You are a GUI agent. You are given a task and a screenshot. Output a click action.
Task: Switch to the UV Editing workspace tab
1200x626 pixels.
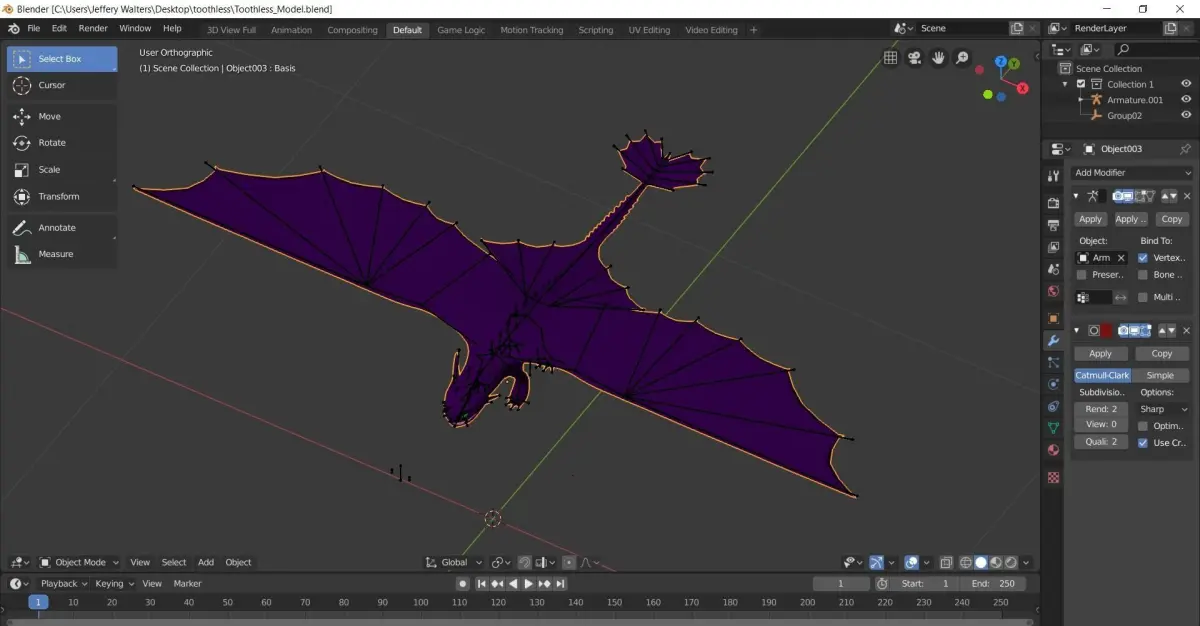649,30
